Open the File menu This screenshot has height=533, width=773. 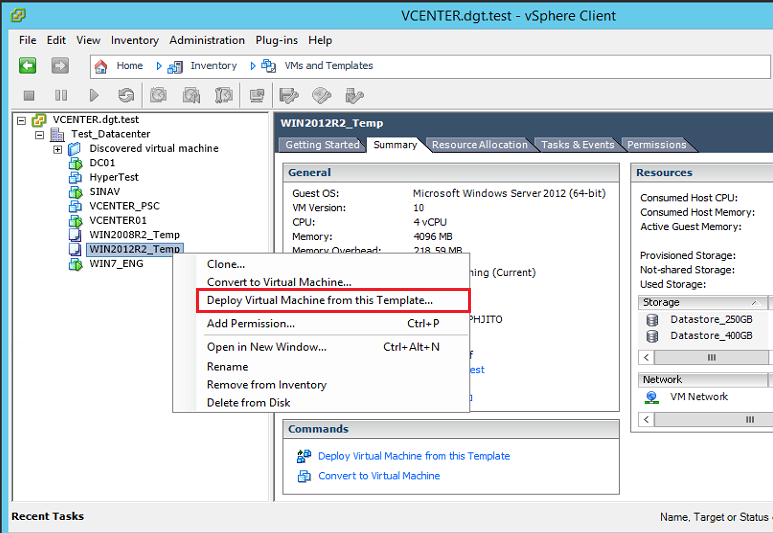tap(28, 40)
